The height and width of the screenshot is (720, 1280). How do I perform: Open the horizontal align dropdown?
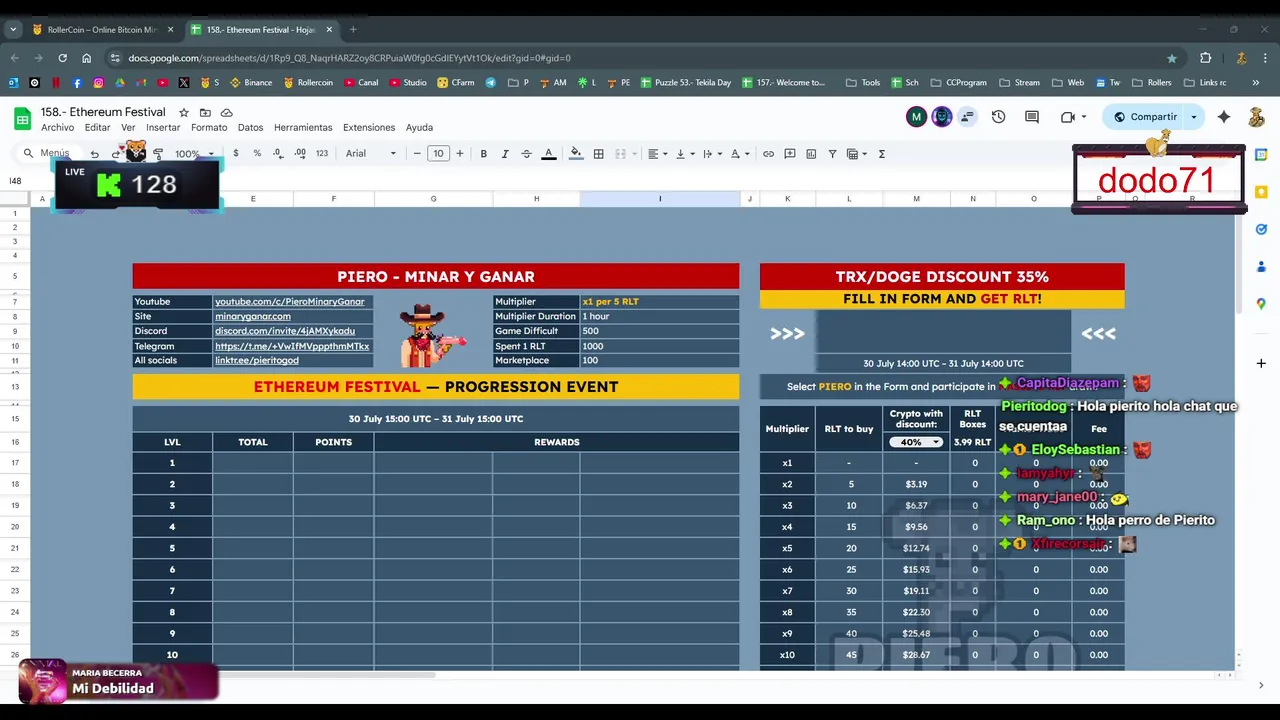[656, 154]
